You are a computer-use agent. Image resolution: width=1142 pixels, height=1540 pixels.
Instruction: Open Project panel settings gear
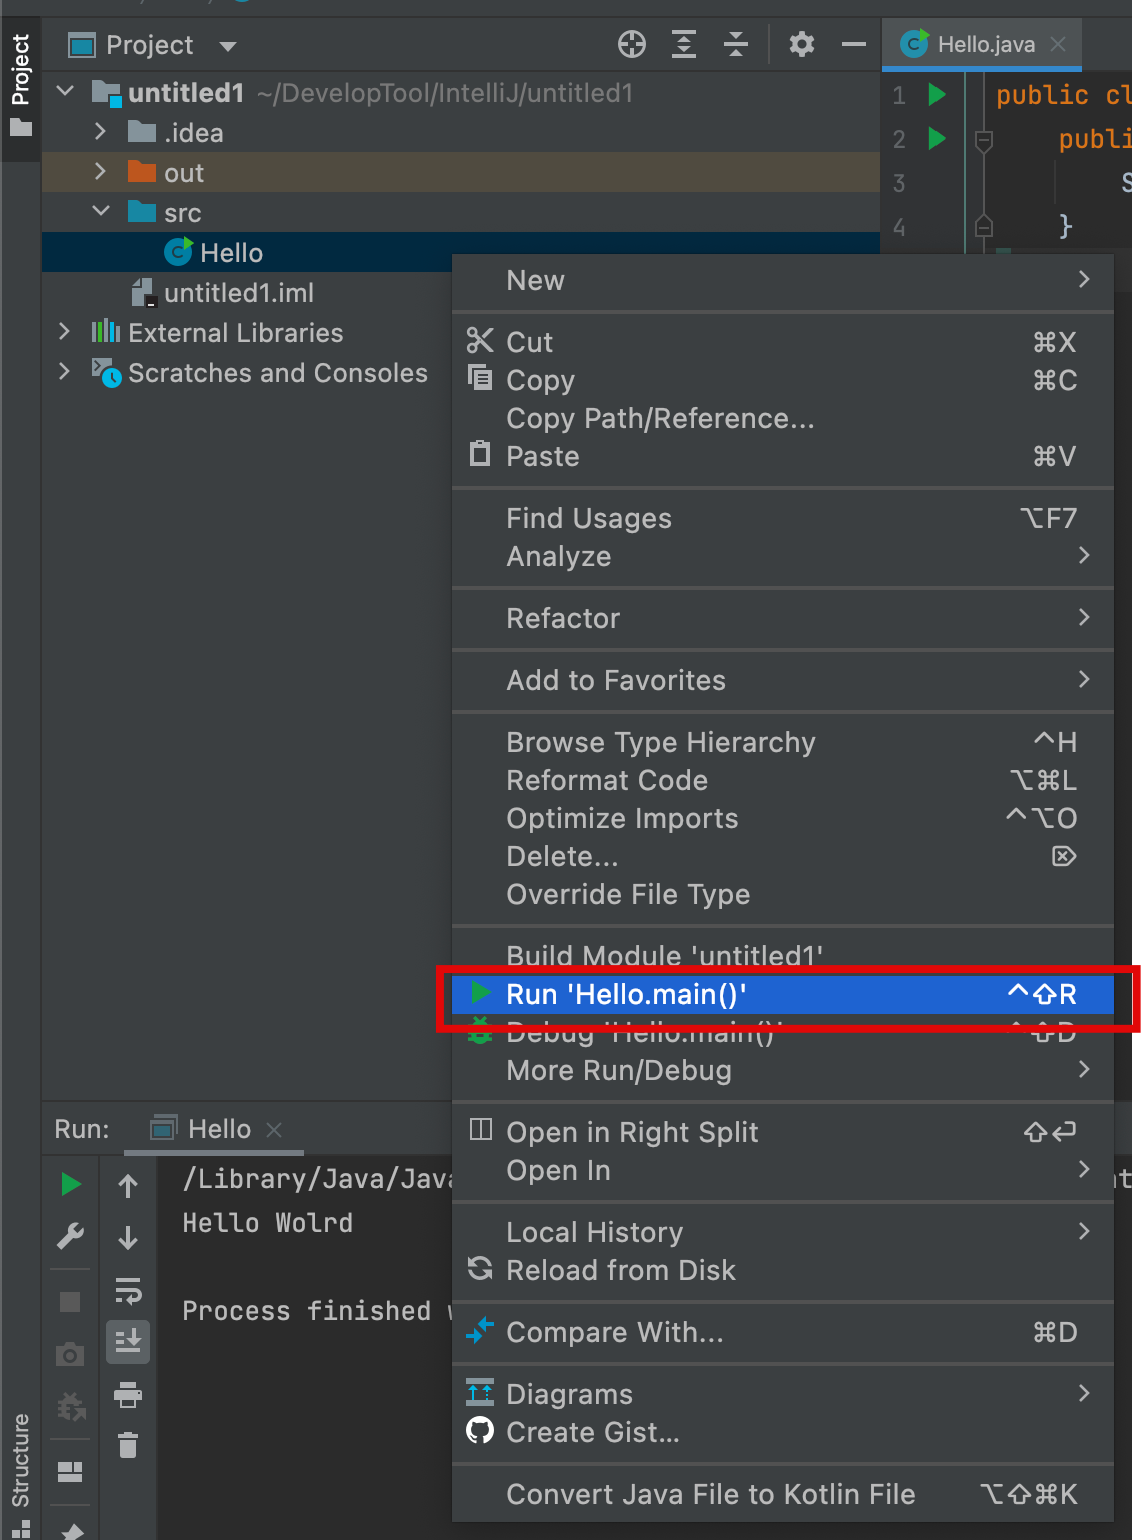pyautogui.click(x=802, y=44)
